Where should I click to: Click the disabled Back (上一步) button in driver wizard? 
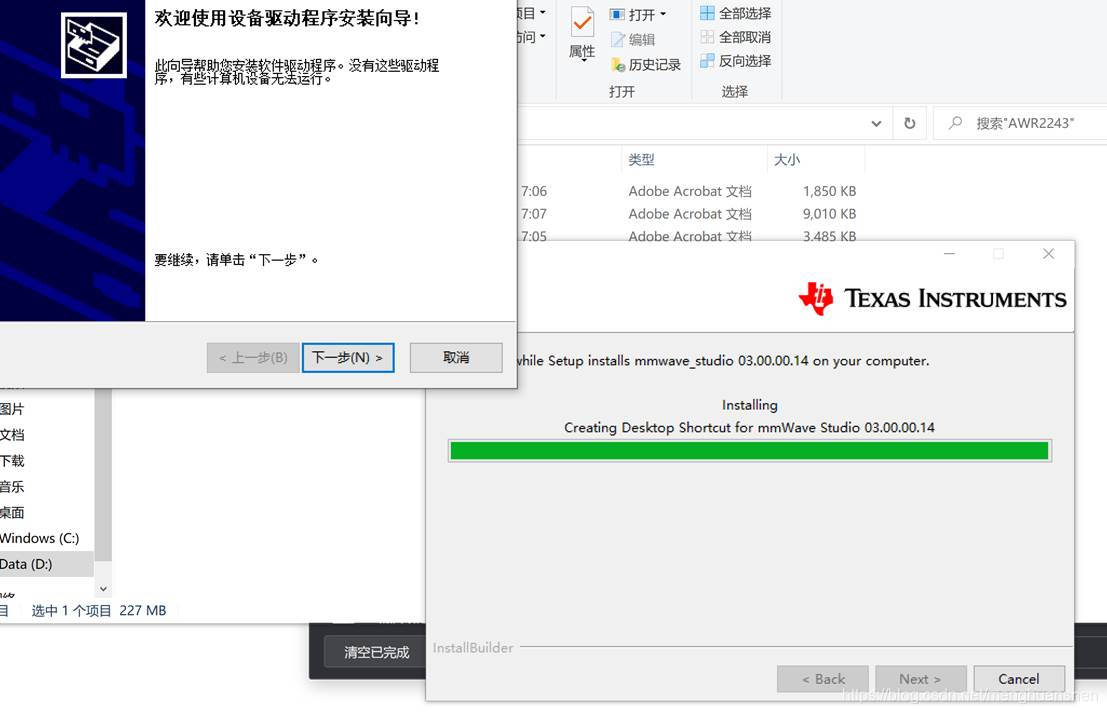253,358
